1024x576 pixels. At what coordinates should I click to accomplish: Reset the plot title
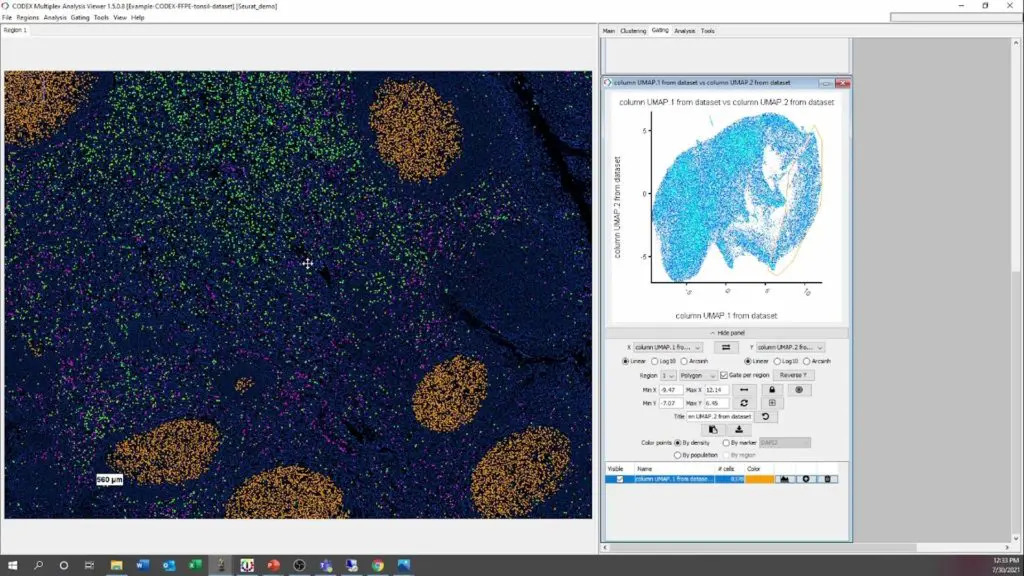click(x=765, y=416)
